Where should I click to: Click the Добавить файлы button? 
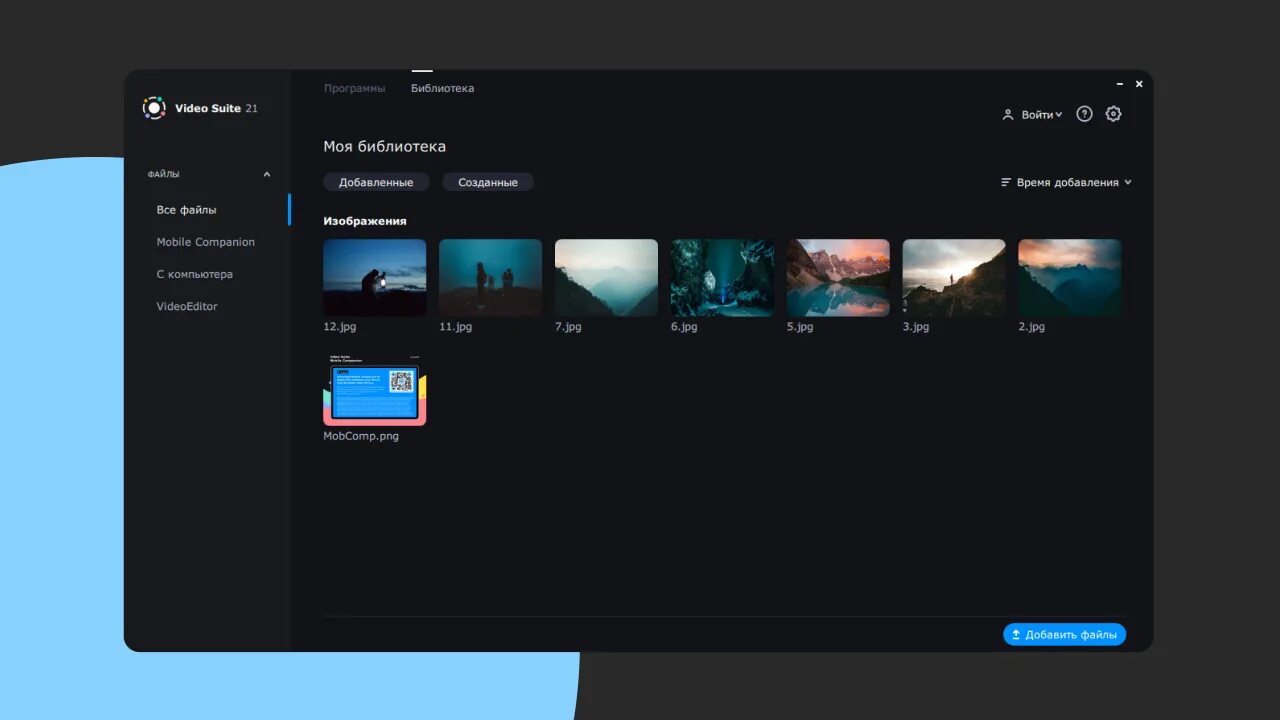(1064, 634)
